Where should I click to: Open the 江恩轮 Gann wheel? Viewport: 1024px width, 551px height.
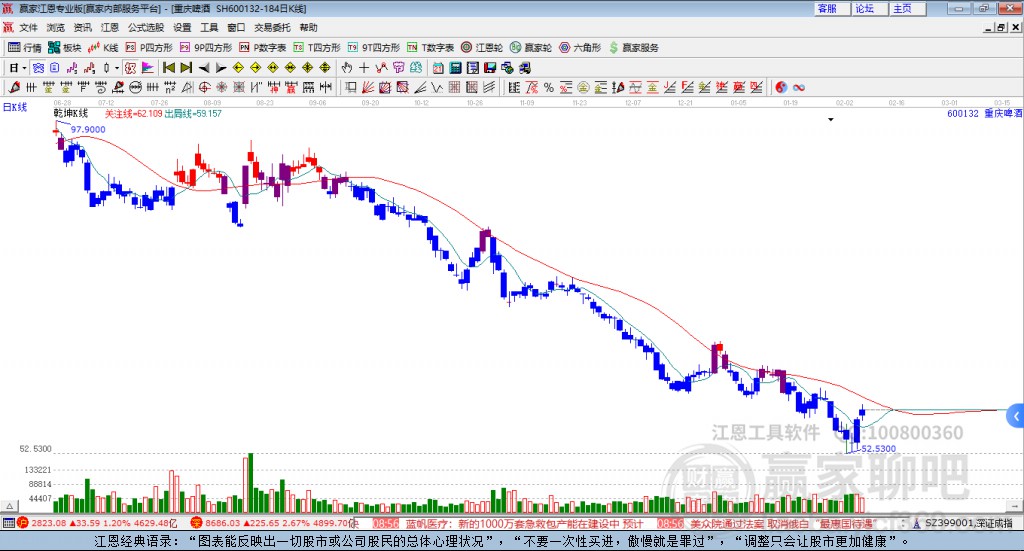(x=482, y=48)
